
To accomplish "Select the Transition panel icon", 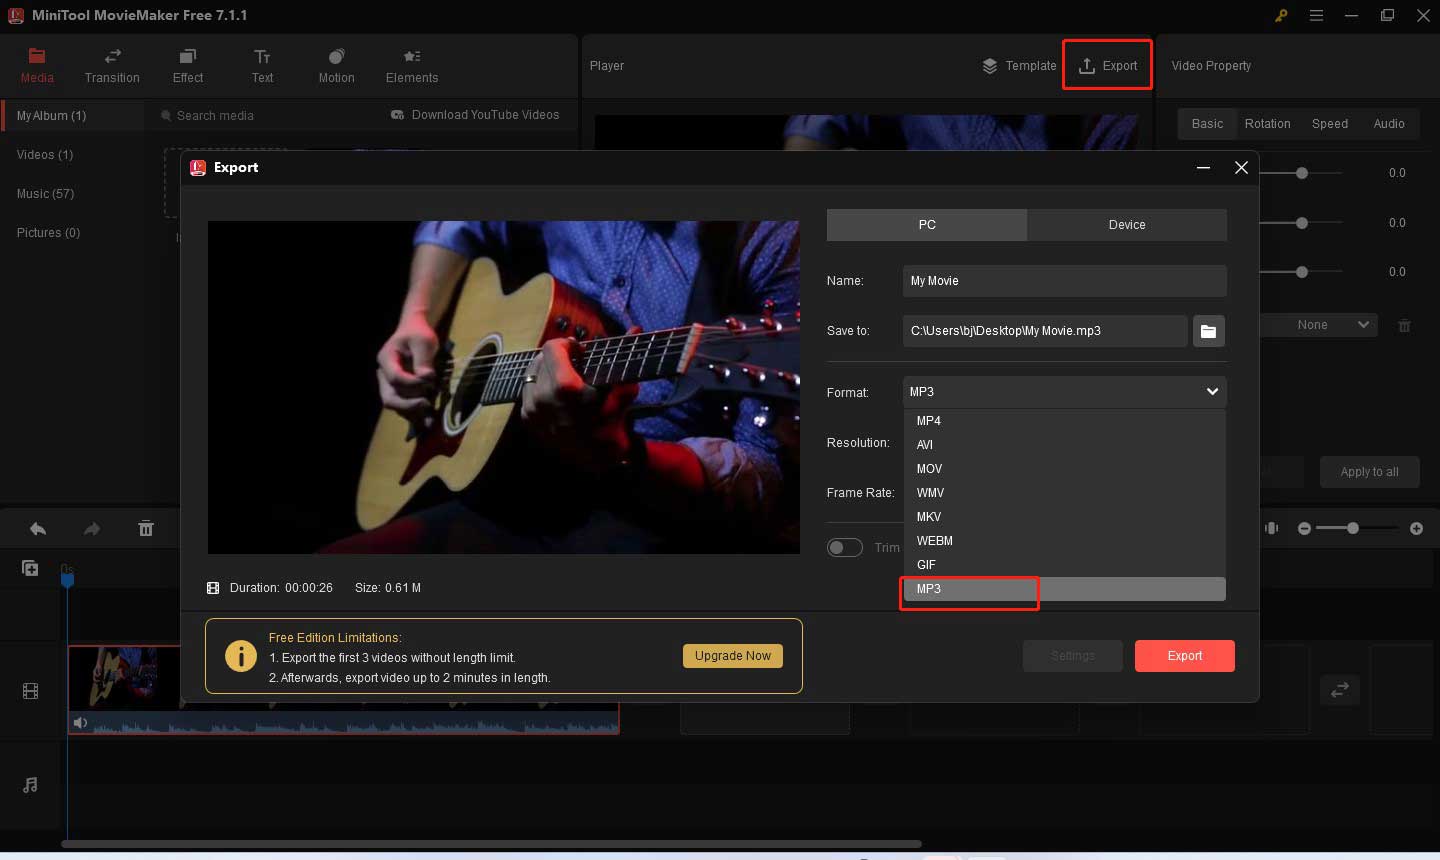I will coord(112,66).
